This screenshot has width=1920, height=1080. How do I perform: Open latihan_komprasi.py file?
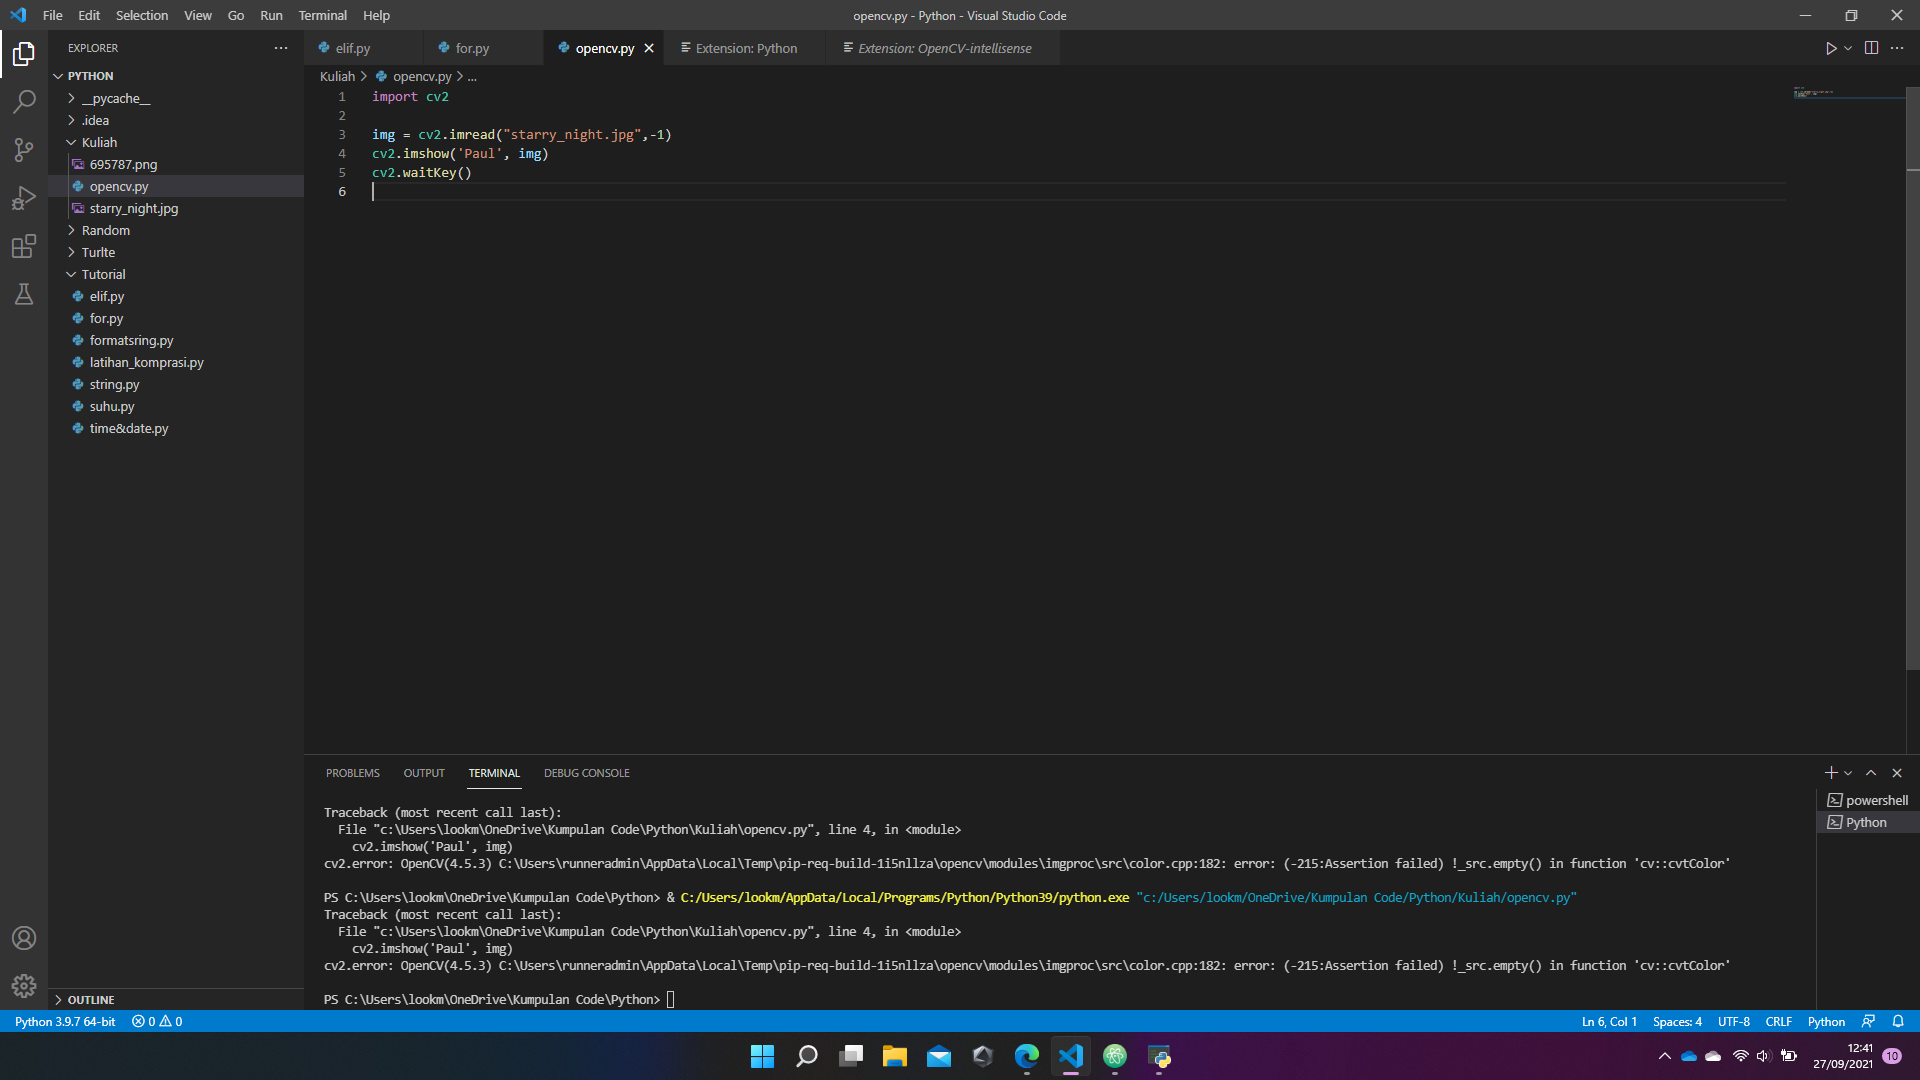tap(176, 362)
